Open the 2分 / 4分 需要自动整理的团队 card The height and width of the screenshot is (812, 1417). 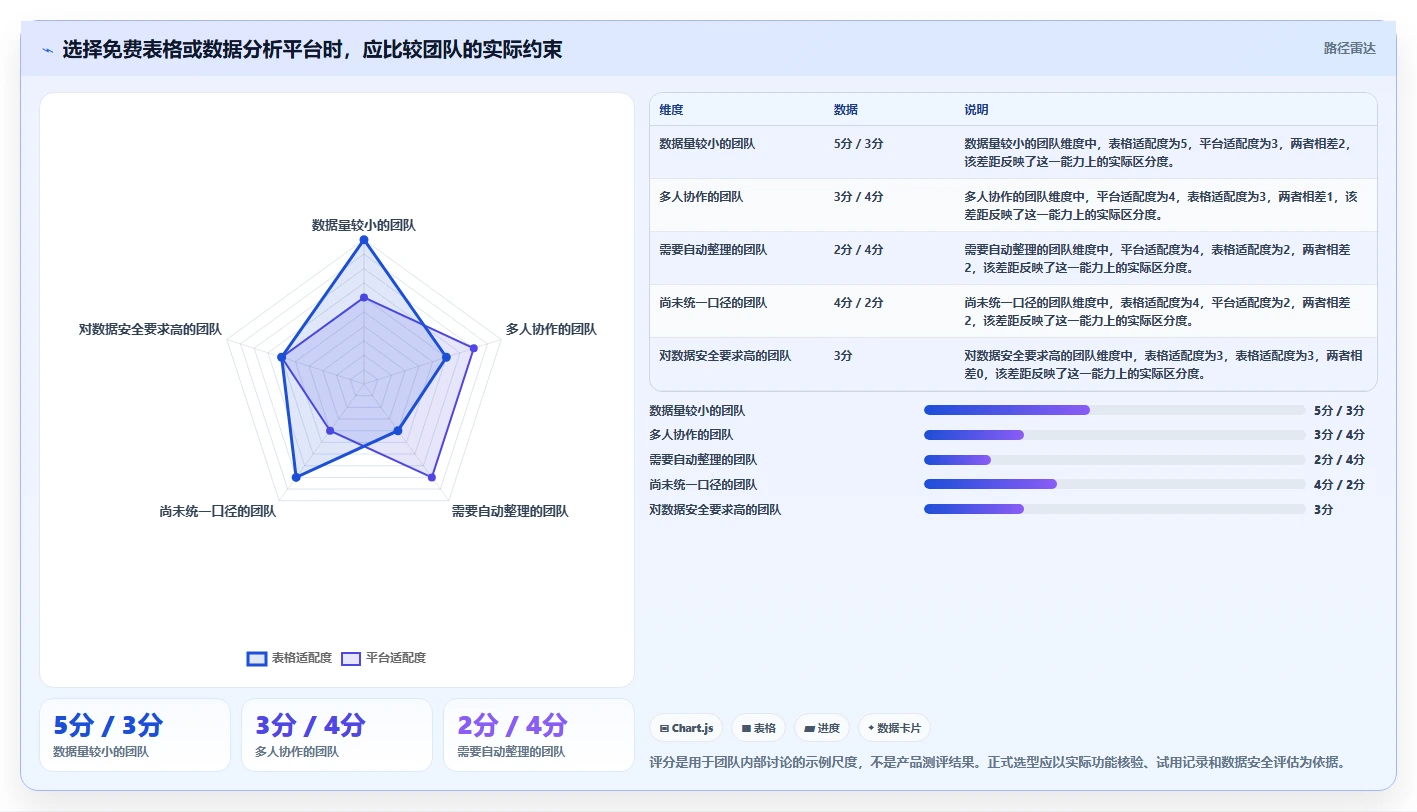click(539, 735)
